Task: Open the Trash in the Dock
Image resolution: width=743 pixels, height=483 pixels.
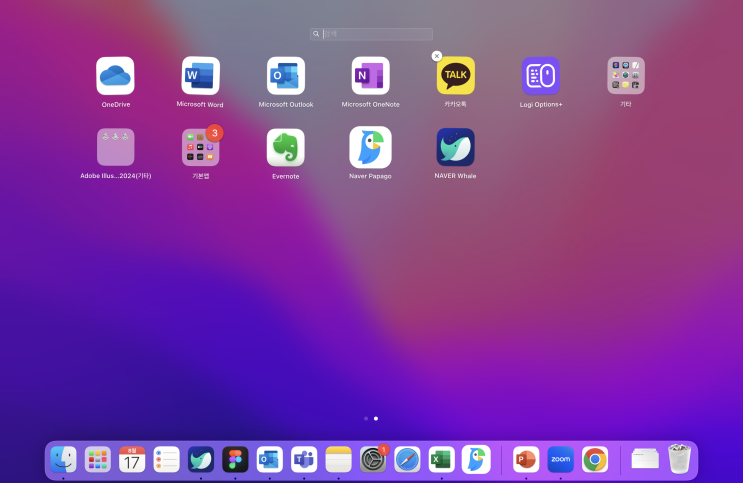Action: [680, 459]
